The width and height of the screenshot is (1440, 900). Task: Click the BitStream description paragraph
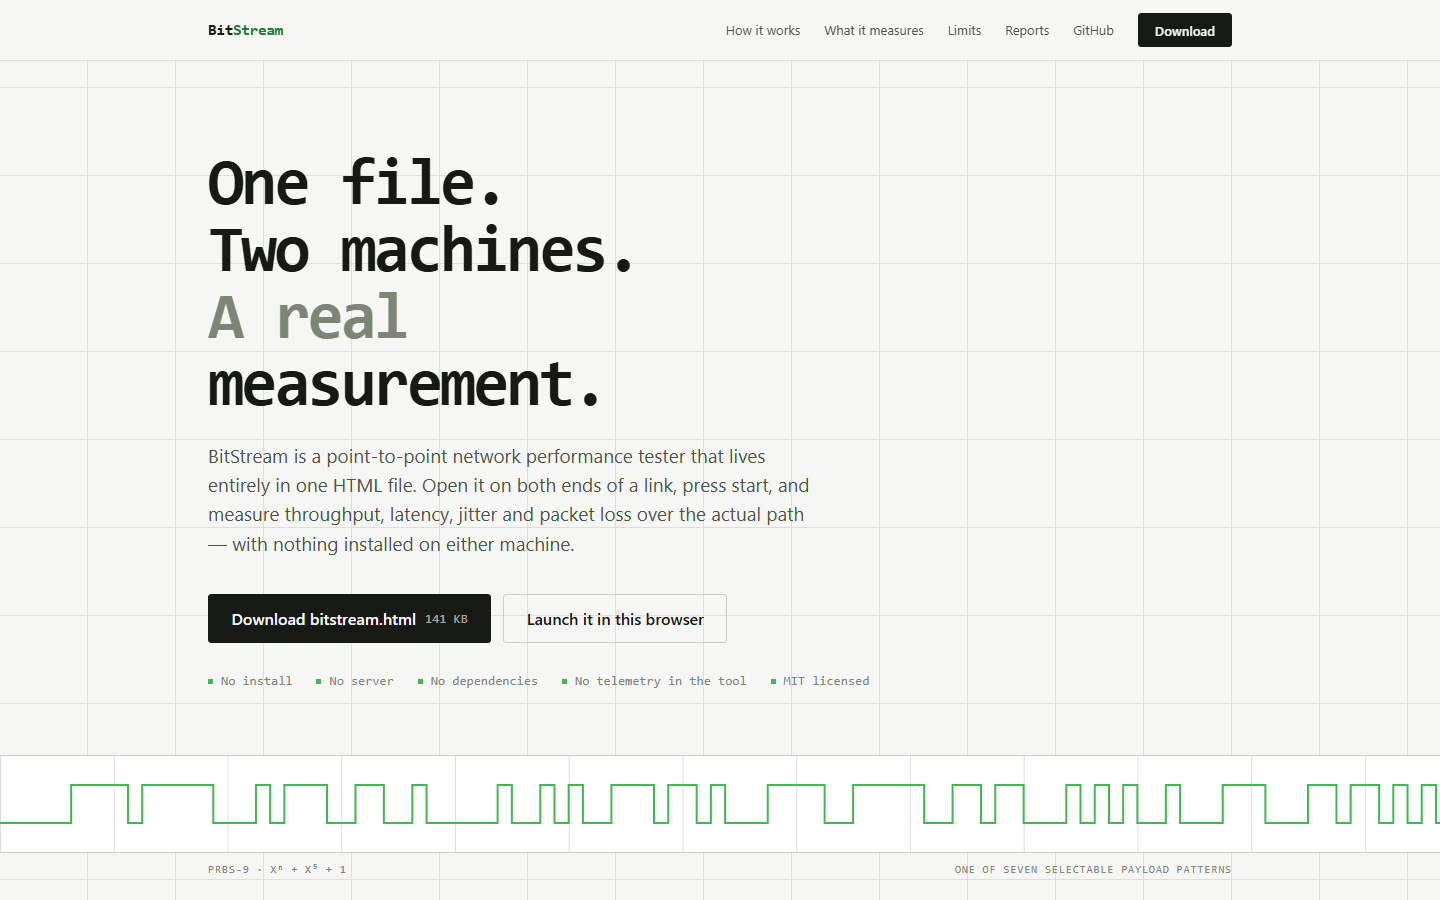click(509, 500)
